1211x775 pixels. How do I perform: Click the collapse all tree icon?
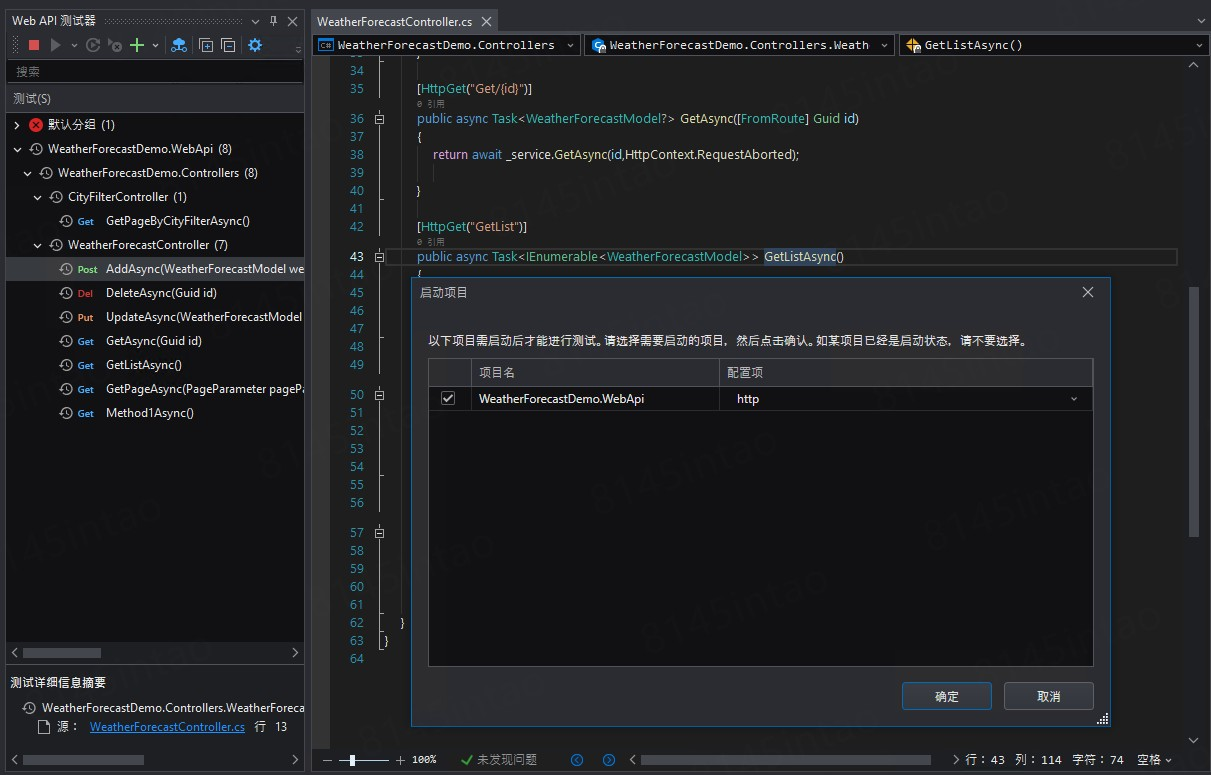228,45
